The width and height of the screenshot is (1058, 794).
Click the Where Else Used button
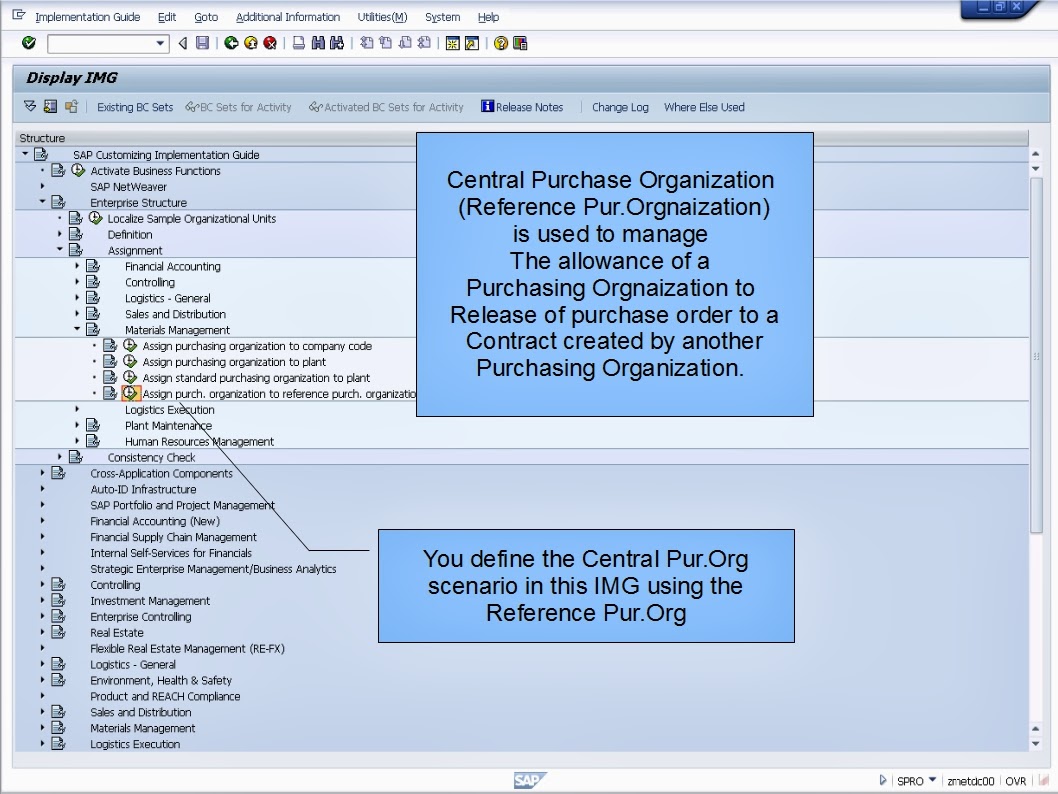pos(704,107)
